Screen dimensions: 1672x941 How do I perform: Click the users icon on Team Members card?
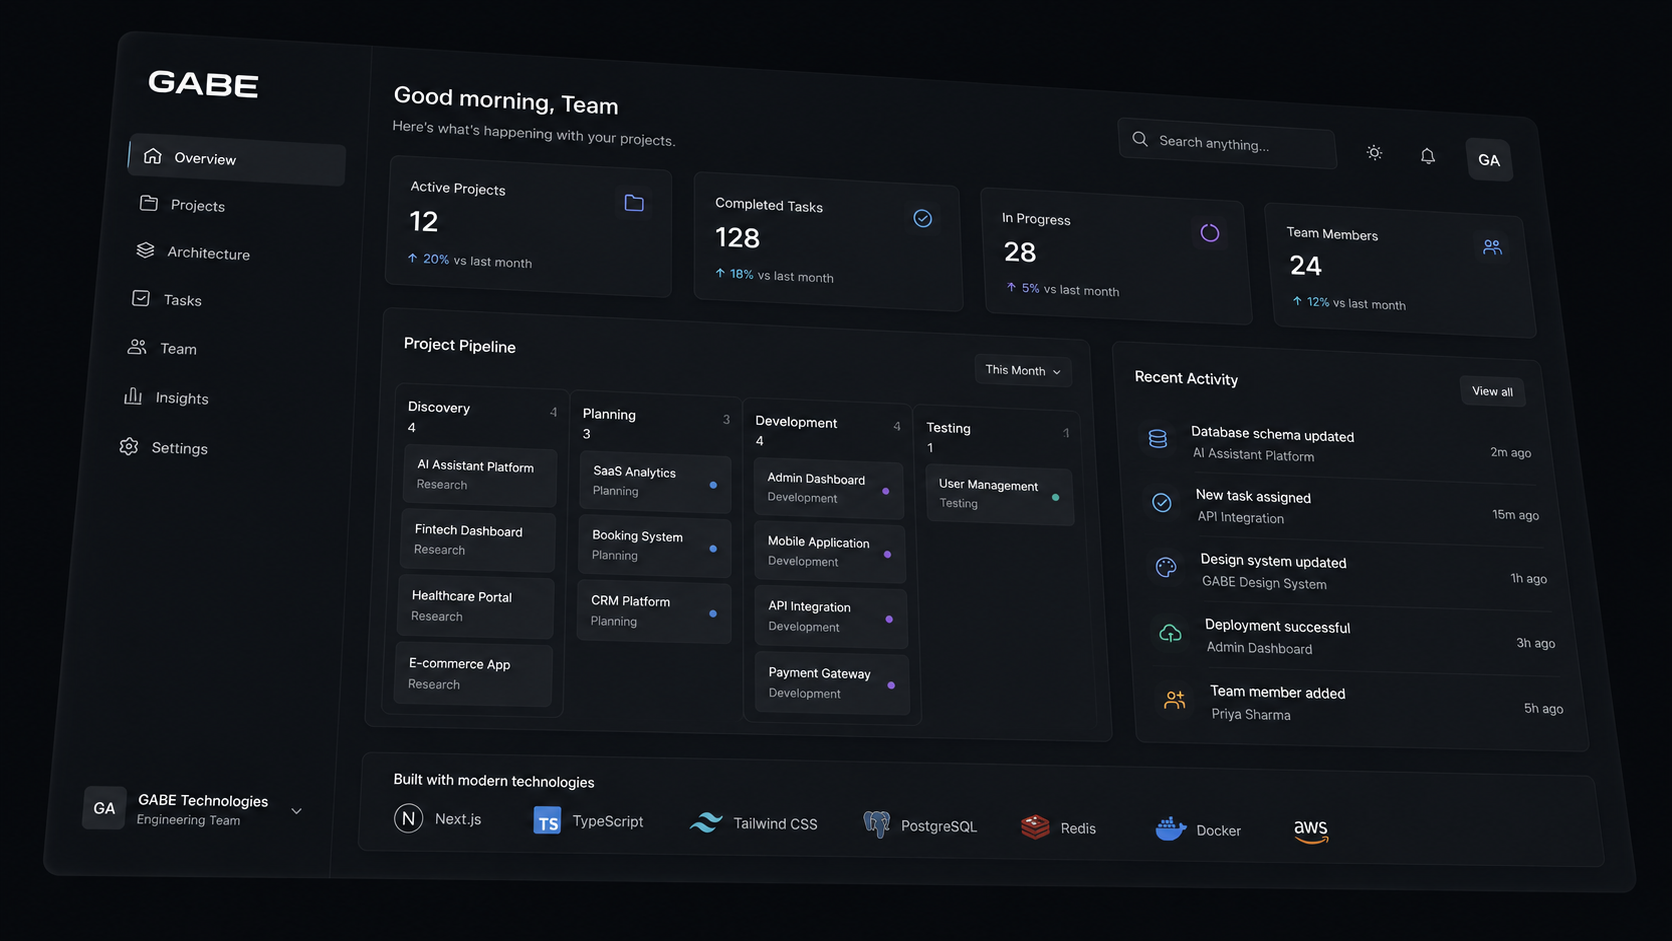pyautogui.click(x=1492, y=247)
